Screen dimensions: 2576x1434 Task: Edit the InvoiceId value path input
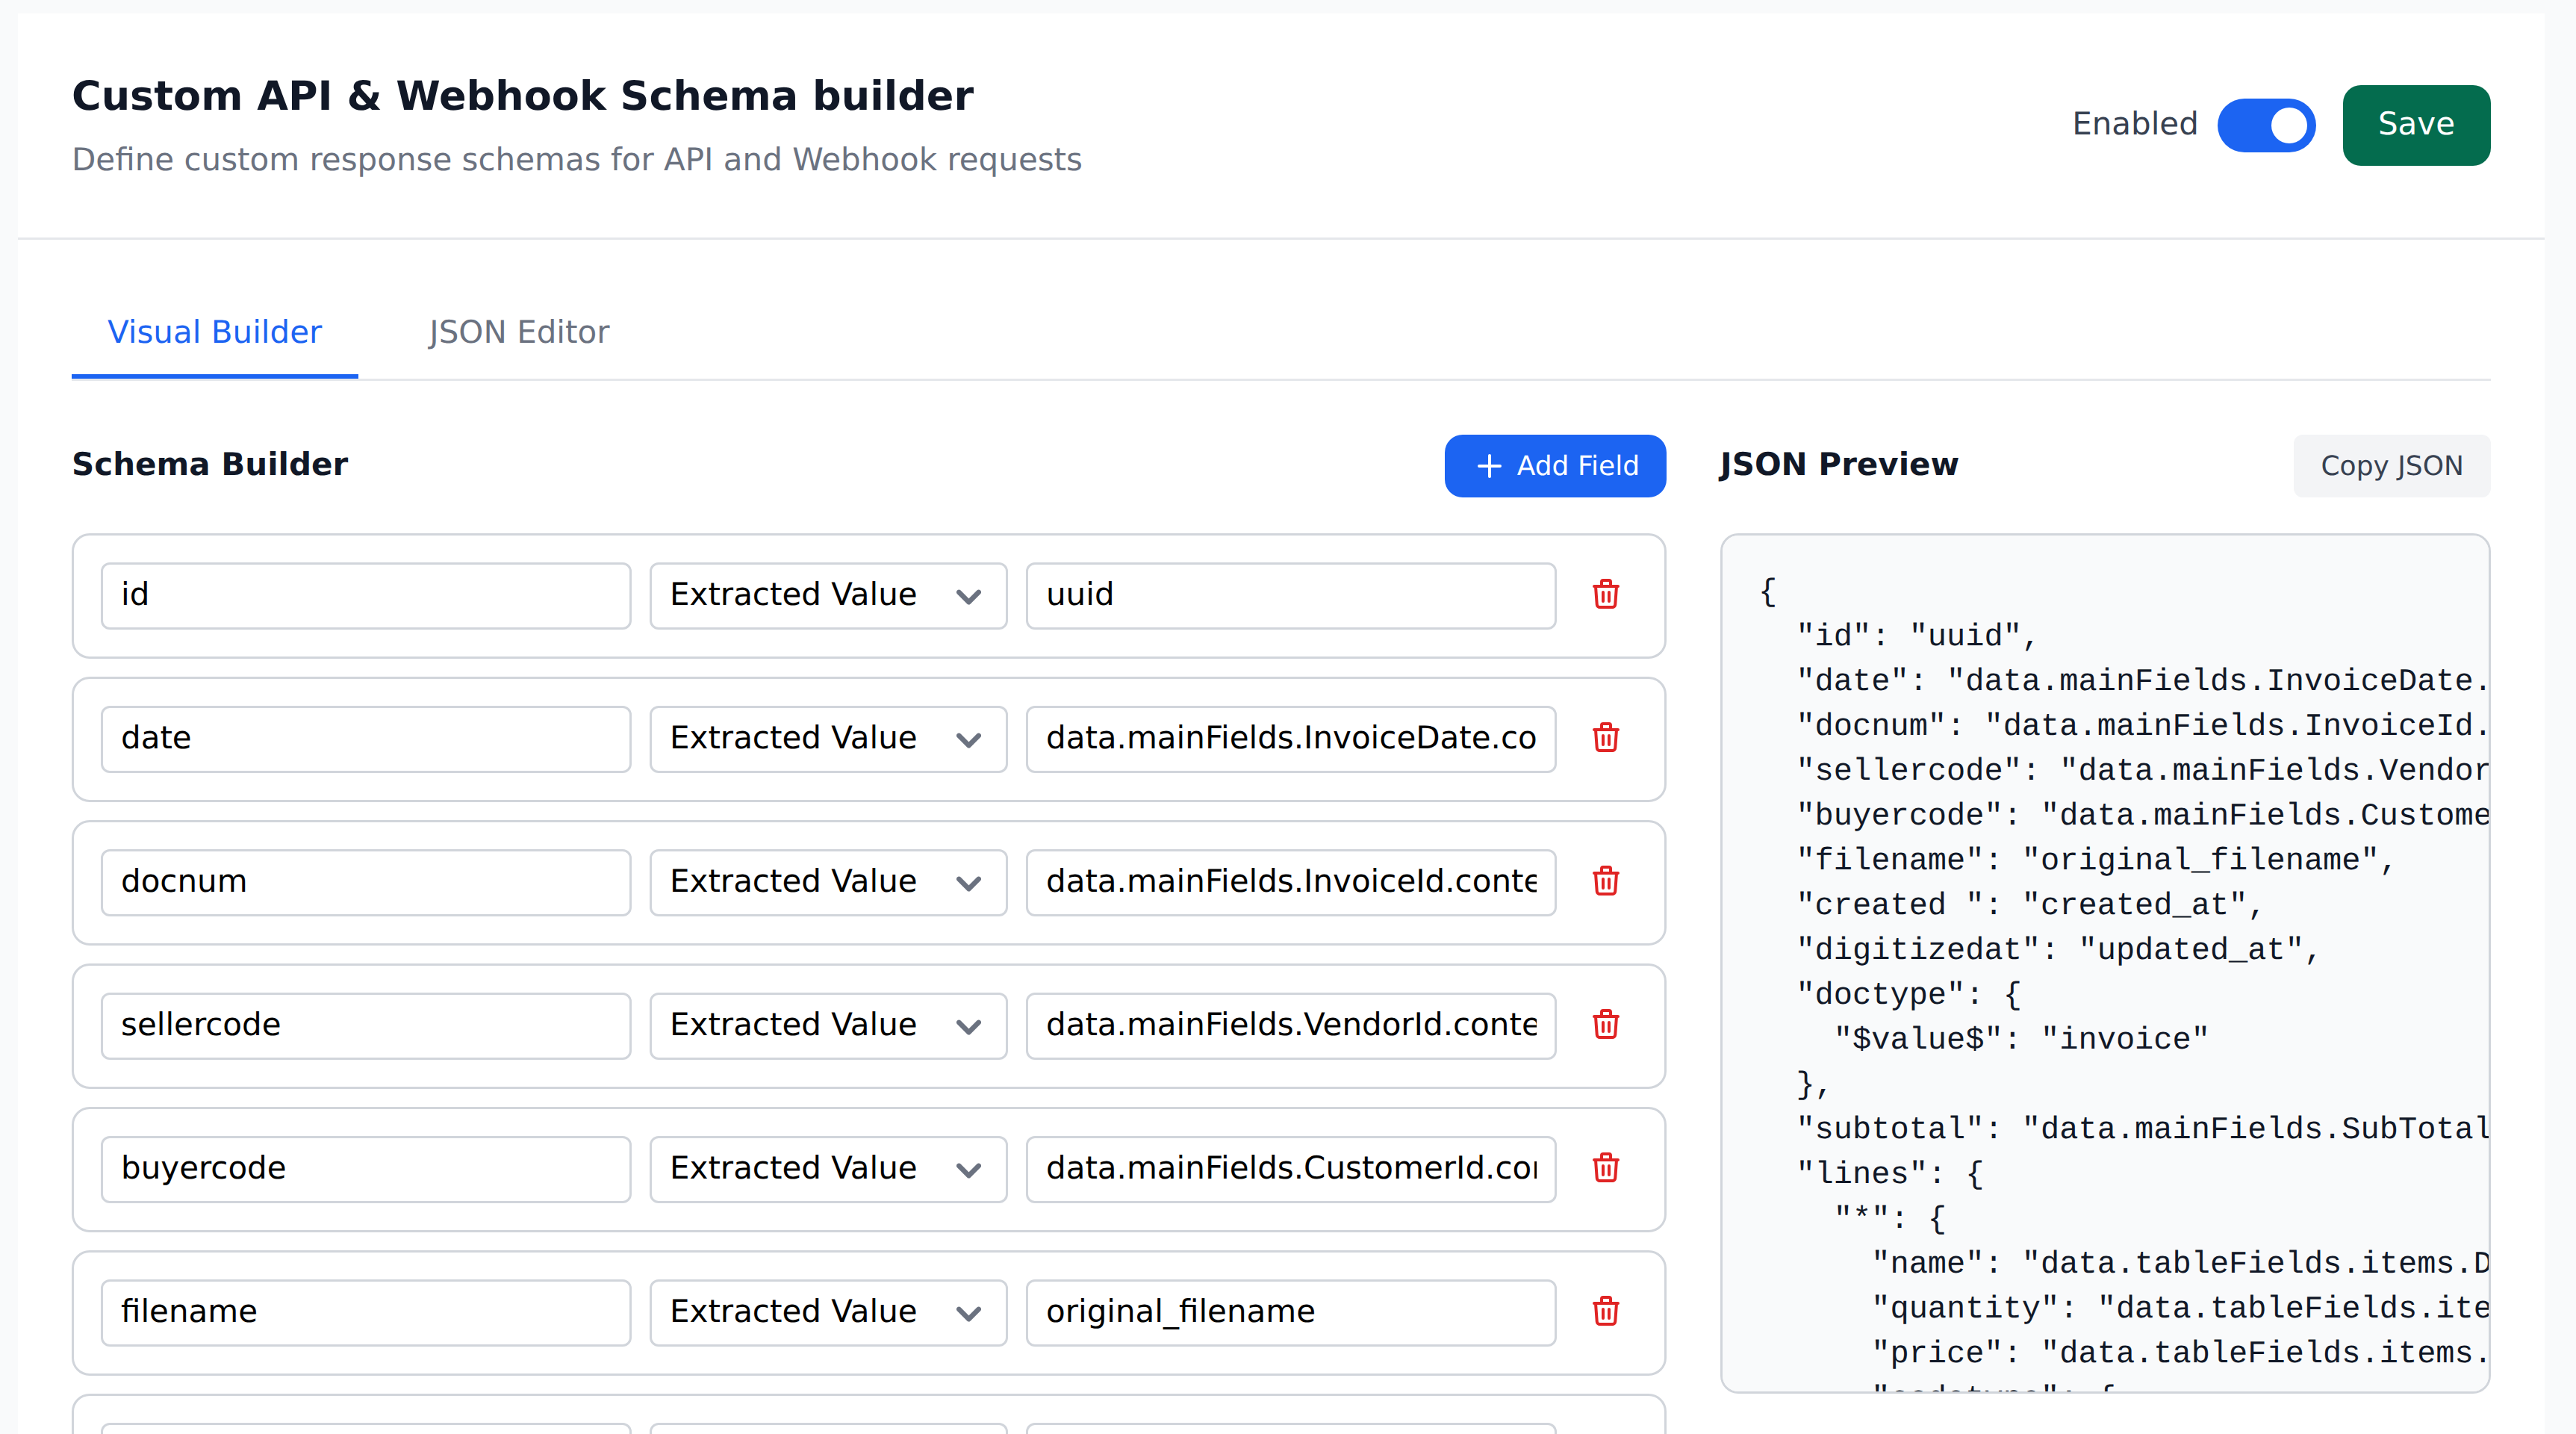coord(1291,882)
